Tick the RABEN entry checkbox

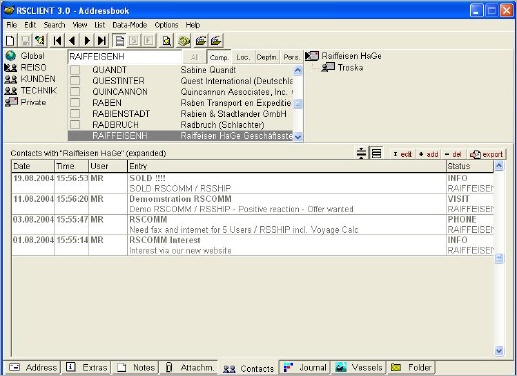75,103
